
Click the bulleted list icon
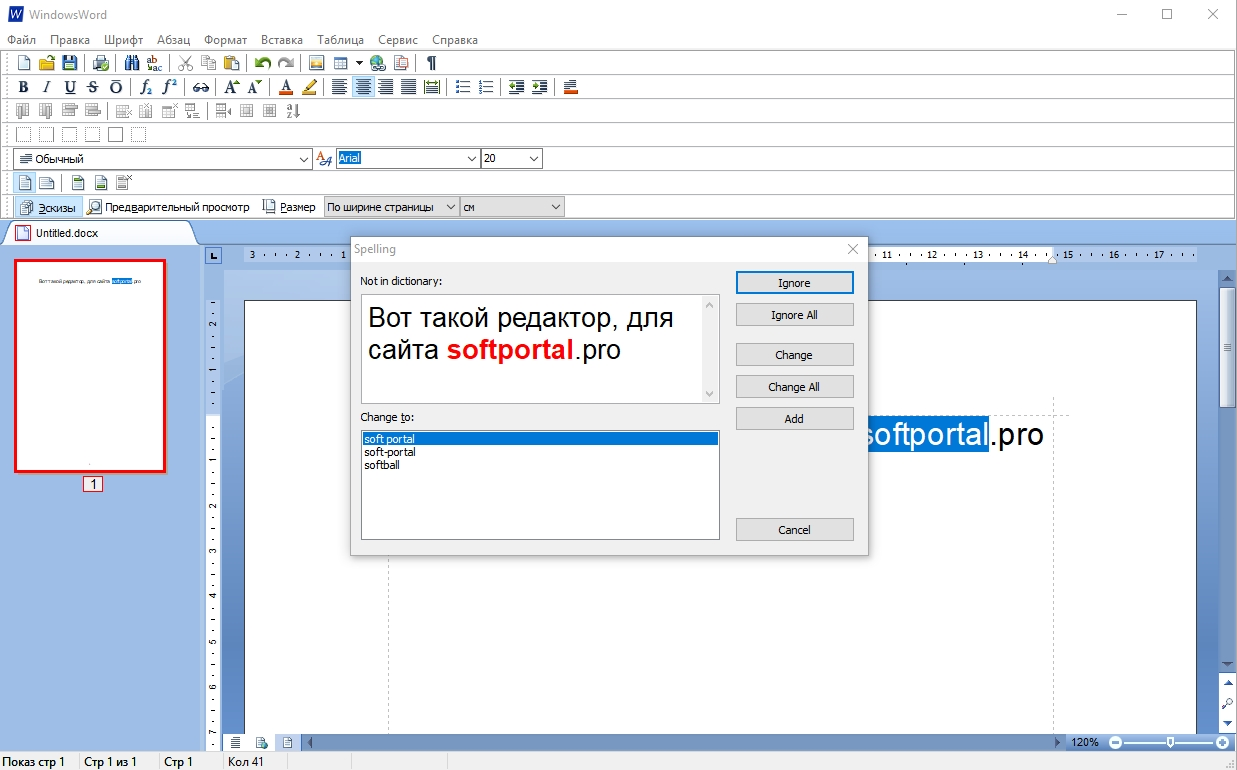pos(463,87)
